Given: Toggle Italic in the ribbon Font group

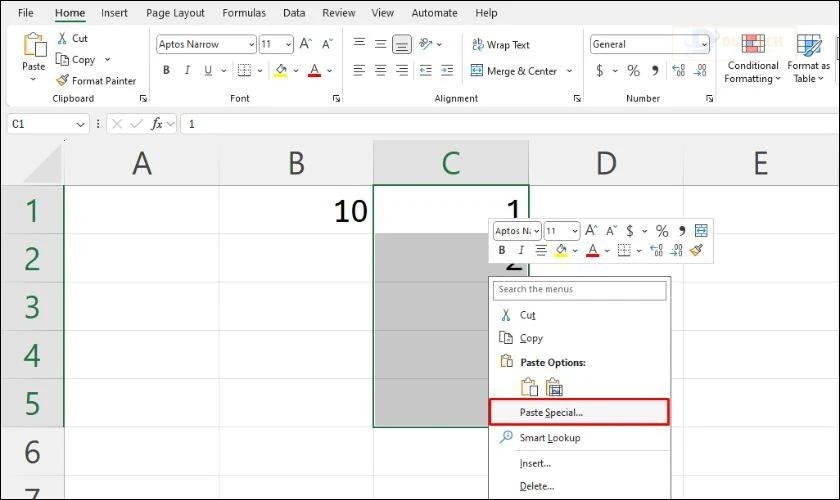Looking at the screenshot, I should click(189, 71).
